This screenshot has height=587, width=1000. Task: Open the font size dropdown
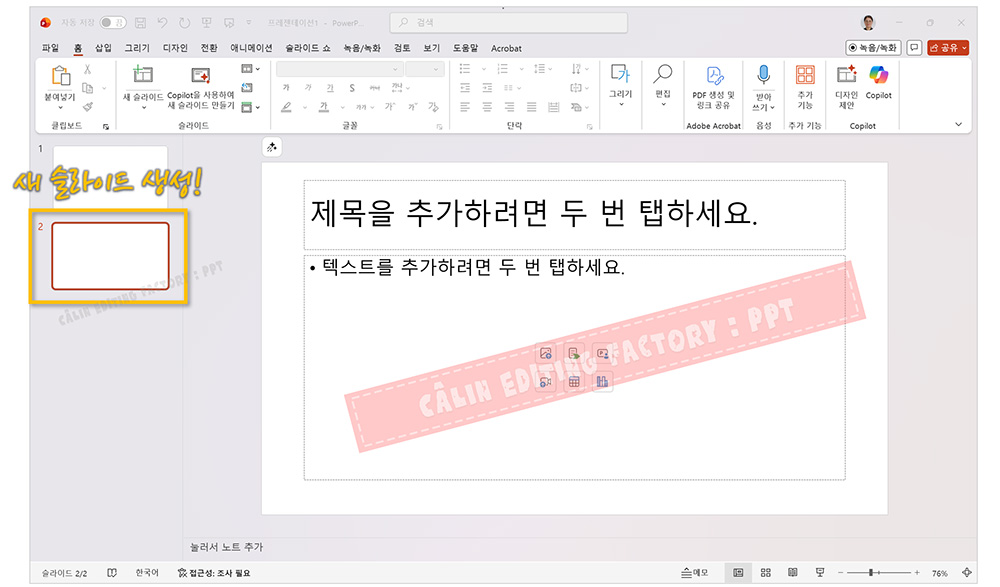424,67
